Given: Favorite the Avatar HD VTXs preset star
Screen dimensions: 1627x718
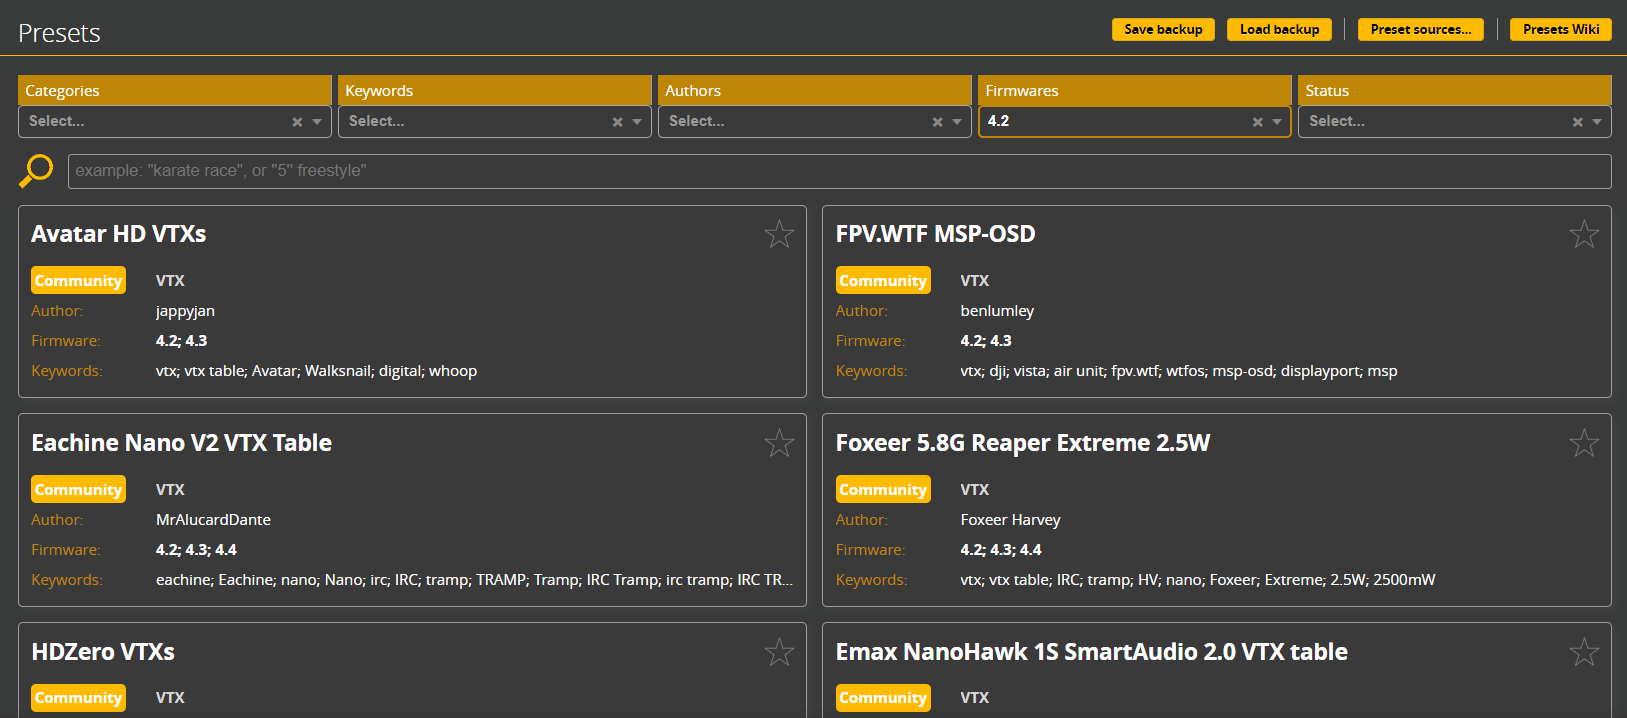Looking at the screenshot, I should [x=779, y=234].
